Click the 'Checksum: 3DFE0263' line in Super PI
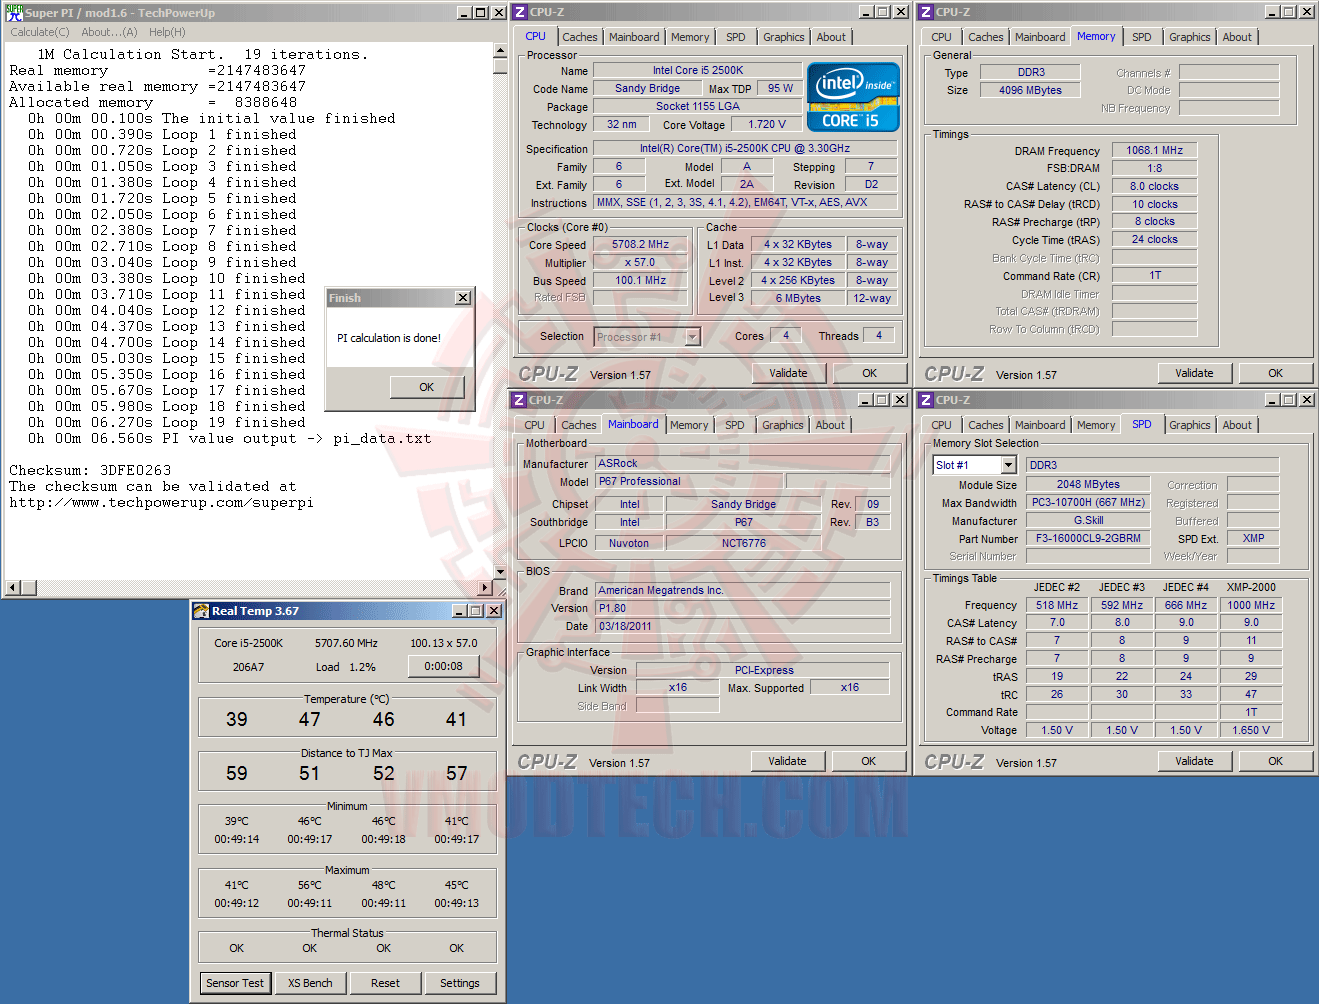The width and height of the screenshot is (1319, 1004). (x=90, y=470)
